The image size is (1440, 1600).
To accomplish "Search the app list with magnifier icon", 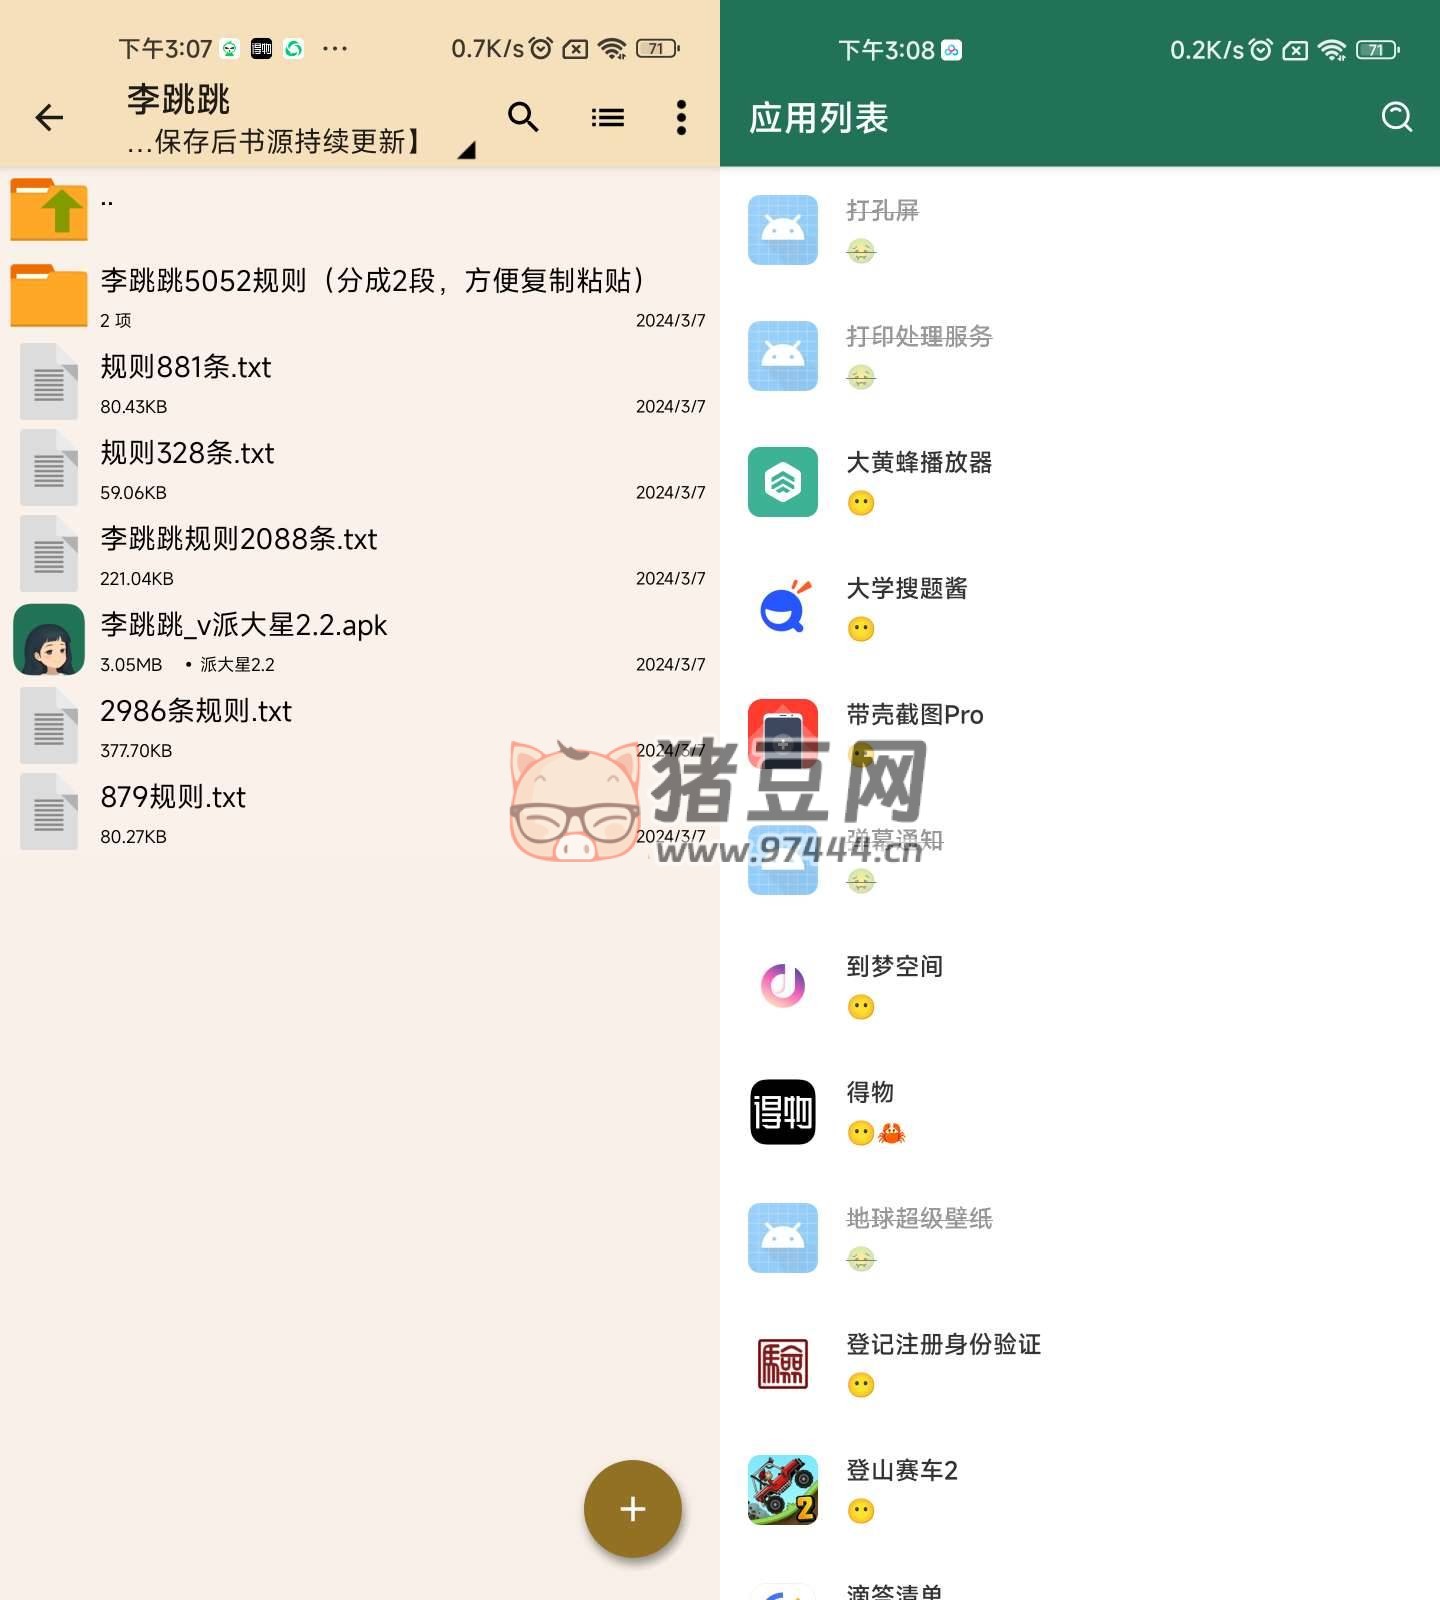I will click(1397, 118).
